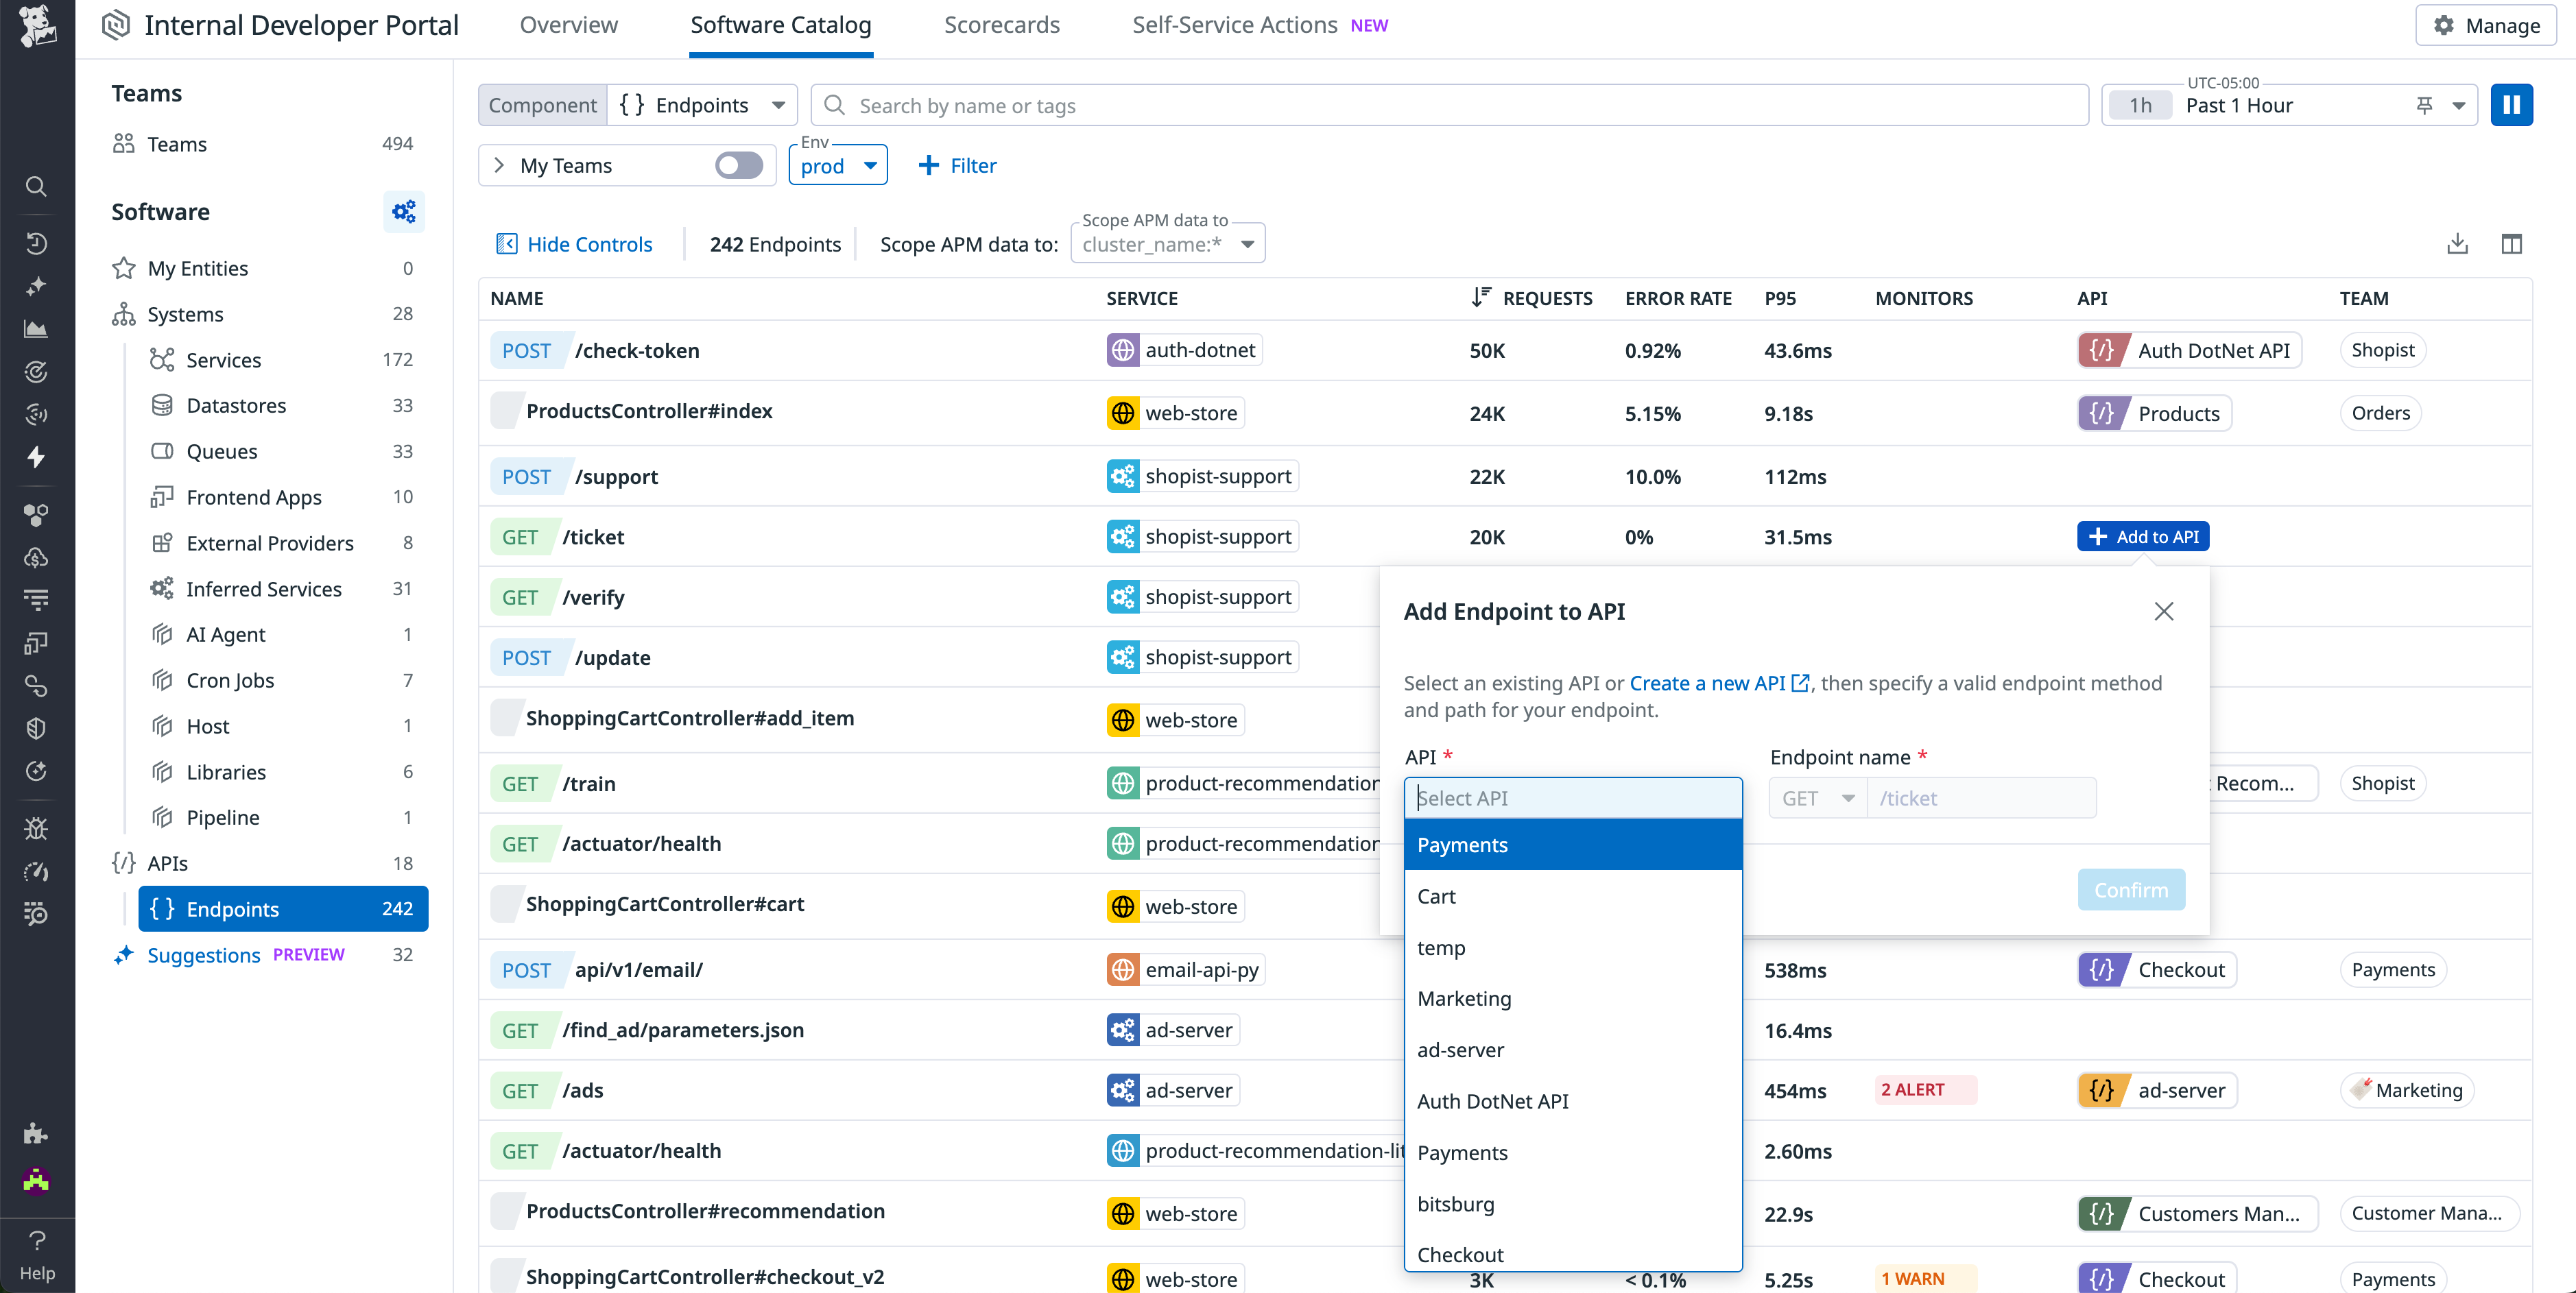Select the lightning bolt icon in the left rail
2576x1293 pixels.
[36, 457]
